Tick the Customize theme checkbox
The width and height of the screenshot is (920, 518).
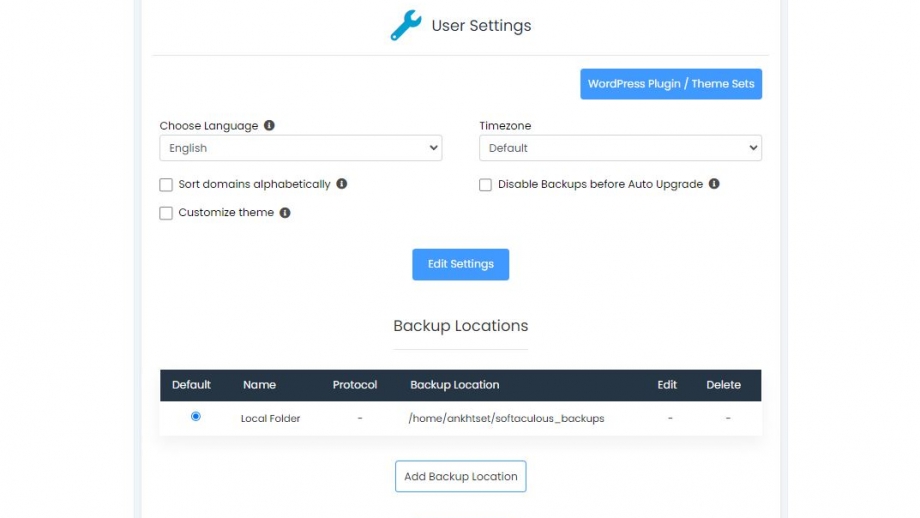166,213
